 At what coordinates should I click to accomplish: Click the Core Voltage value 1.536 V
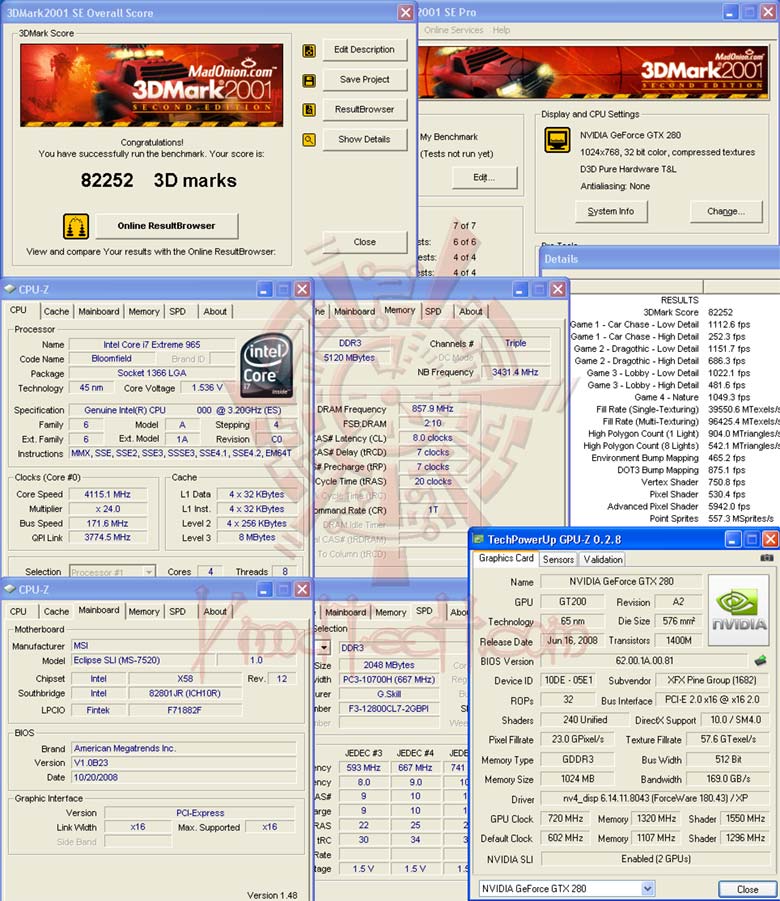[207, 388]
